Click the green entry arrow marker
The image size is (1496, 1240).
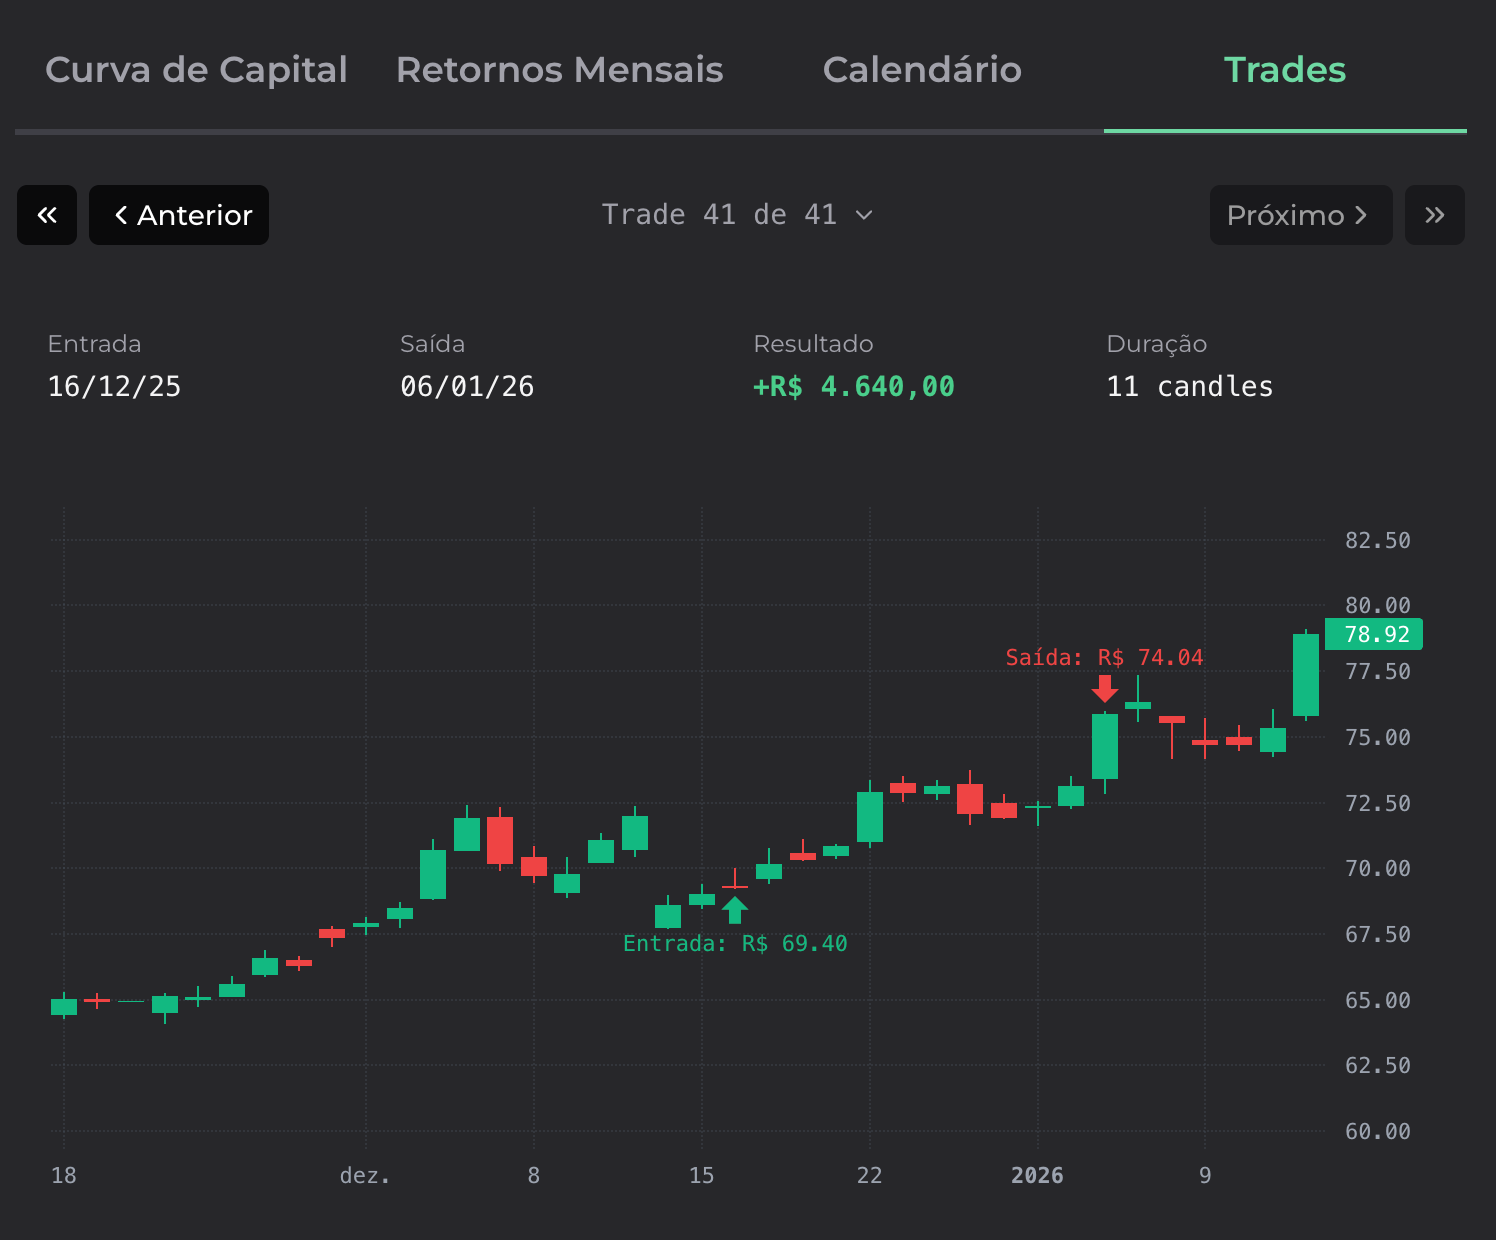click(735, 910)
